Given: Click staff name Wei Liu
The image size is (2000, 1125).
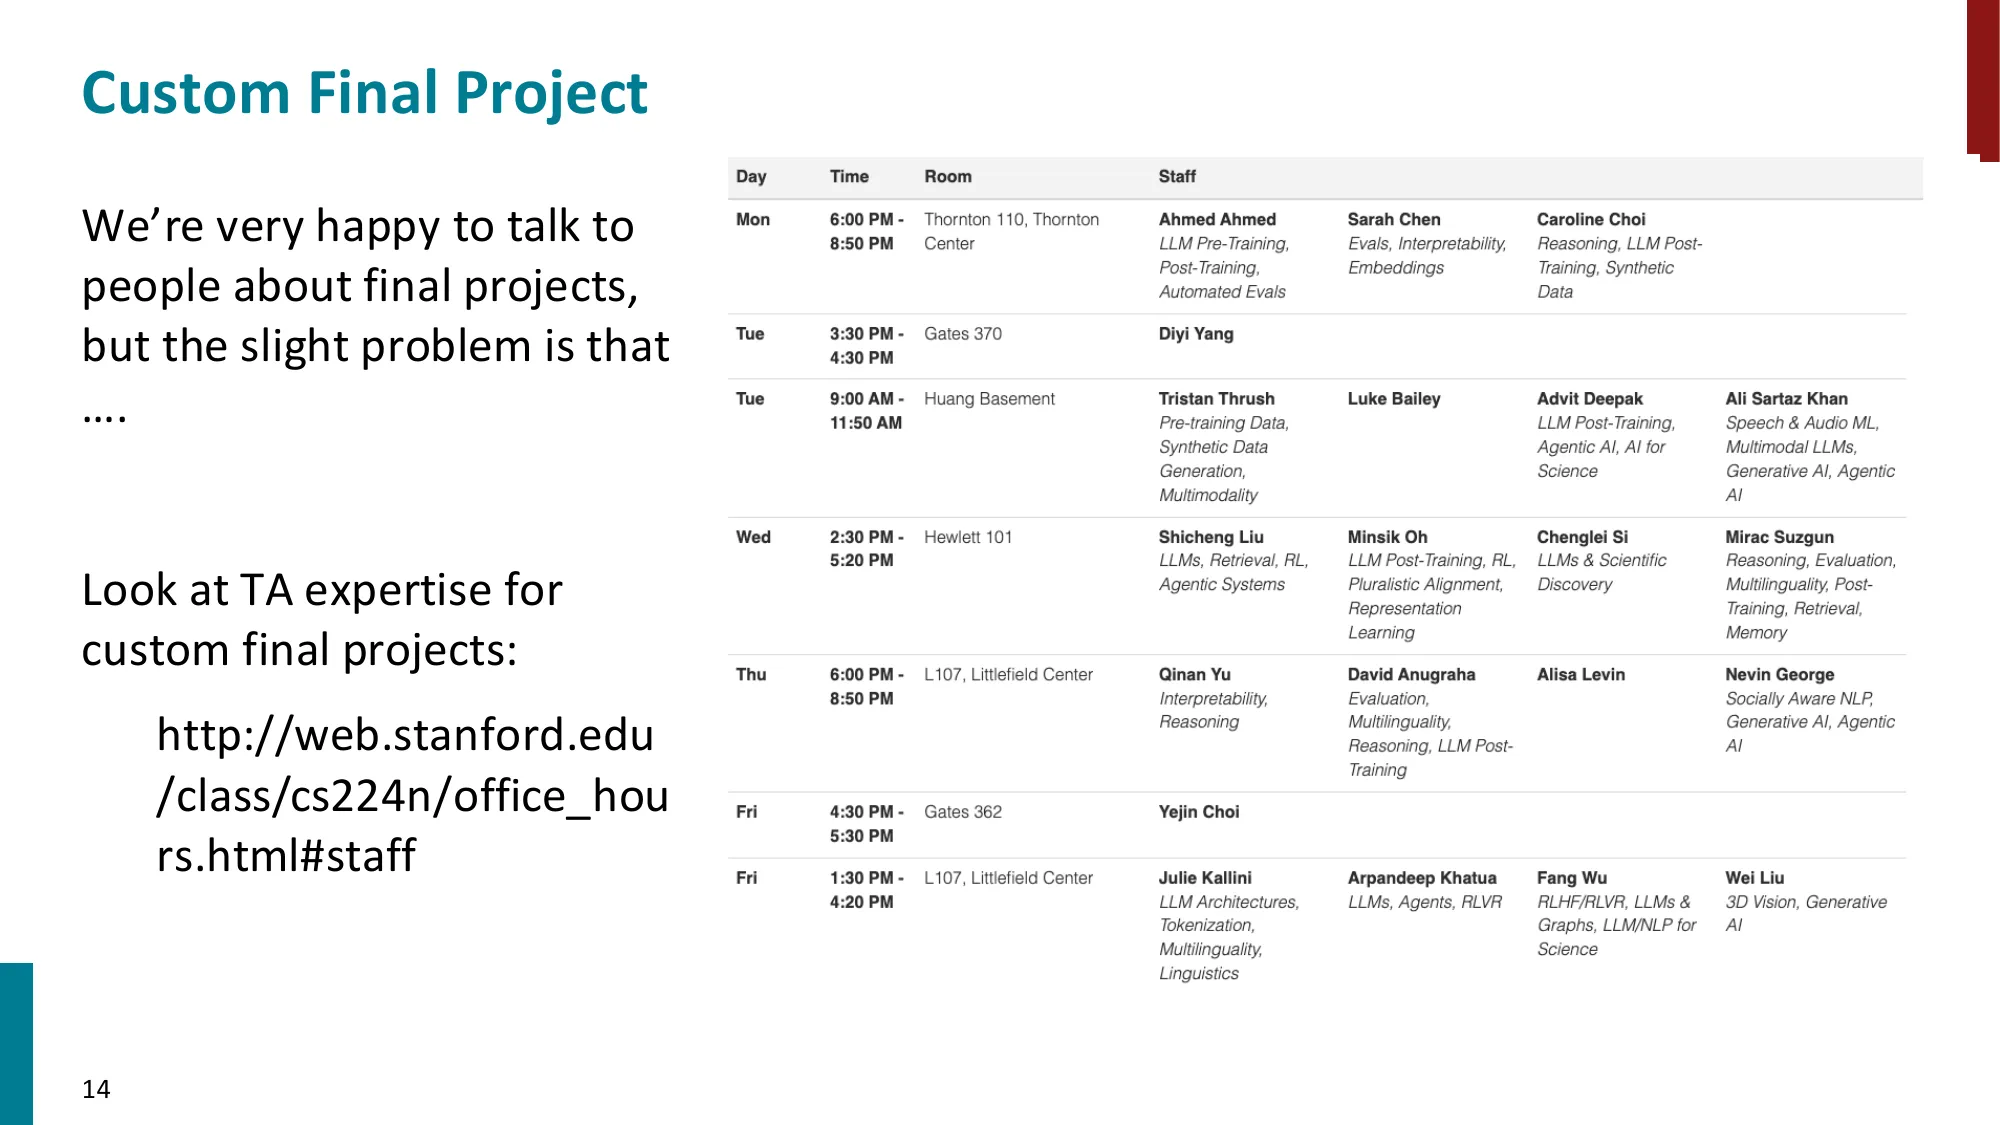Looking at the screenshot, I should [1754, 878].
